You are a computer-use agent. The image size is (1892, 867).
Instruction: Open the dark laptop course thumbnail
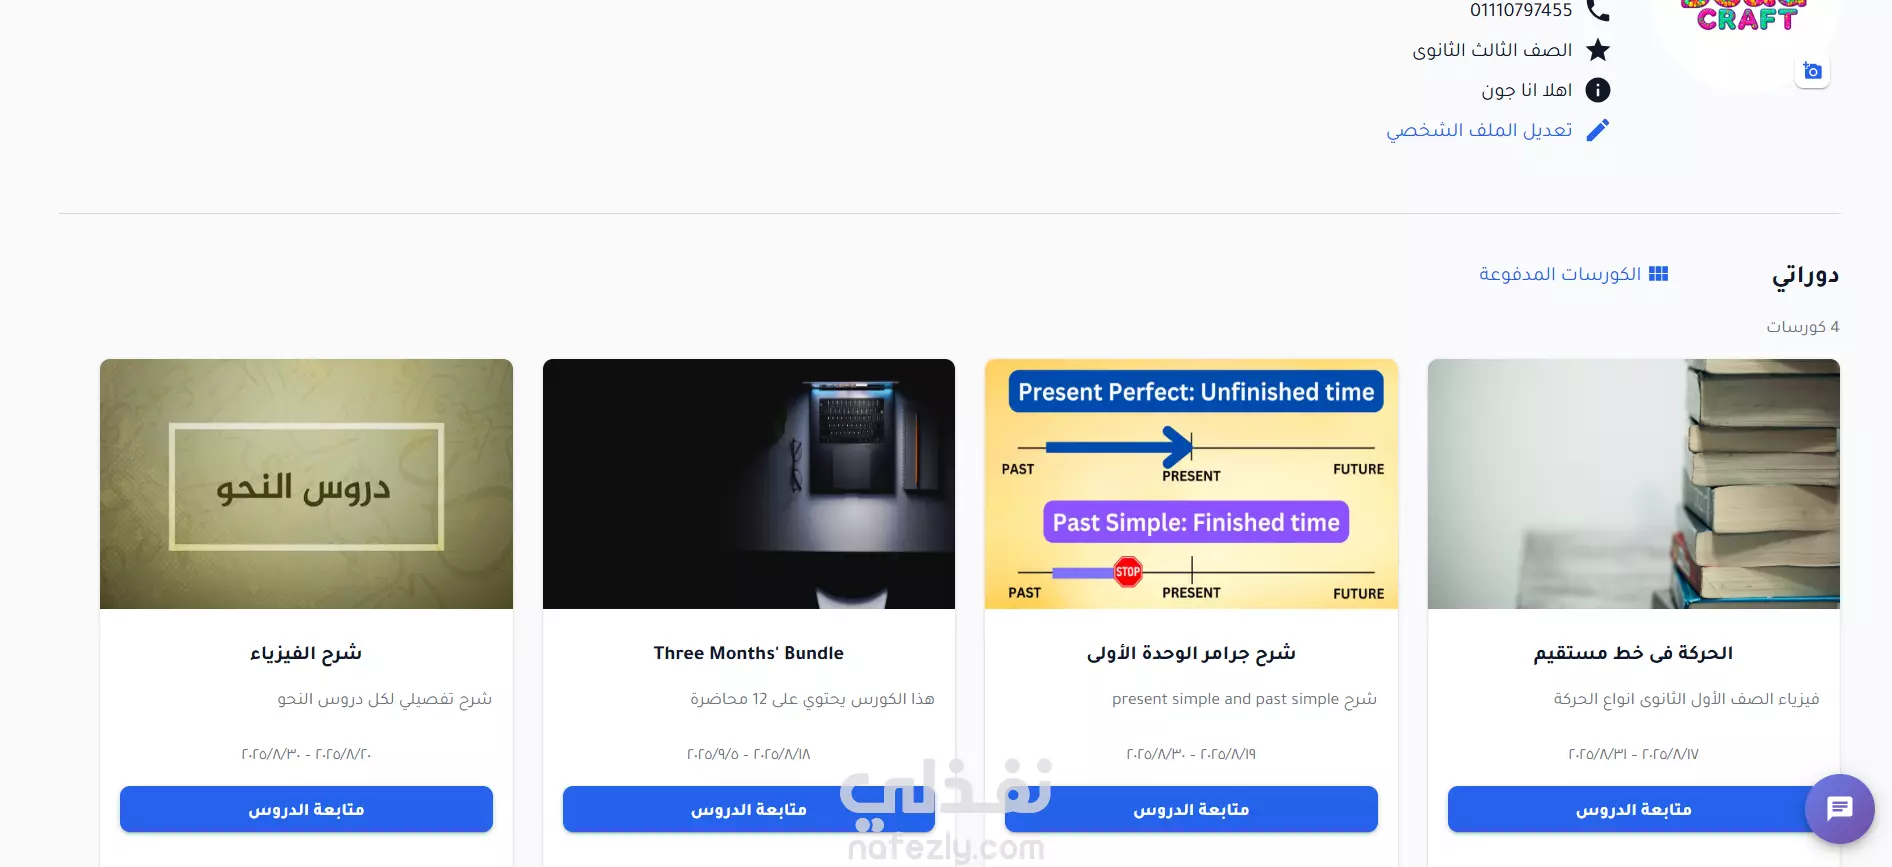[749, 484]
